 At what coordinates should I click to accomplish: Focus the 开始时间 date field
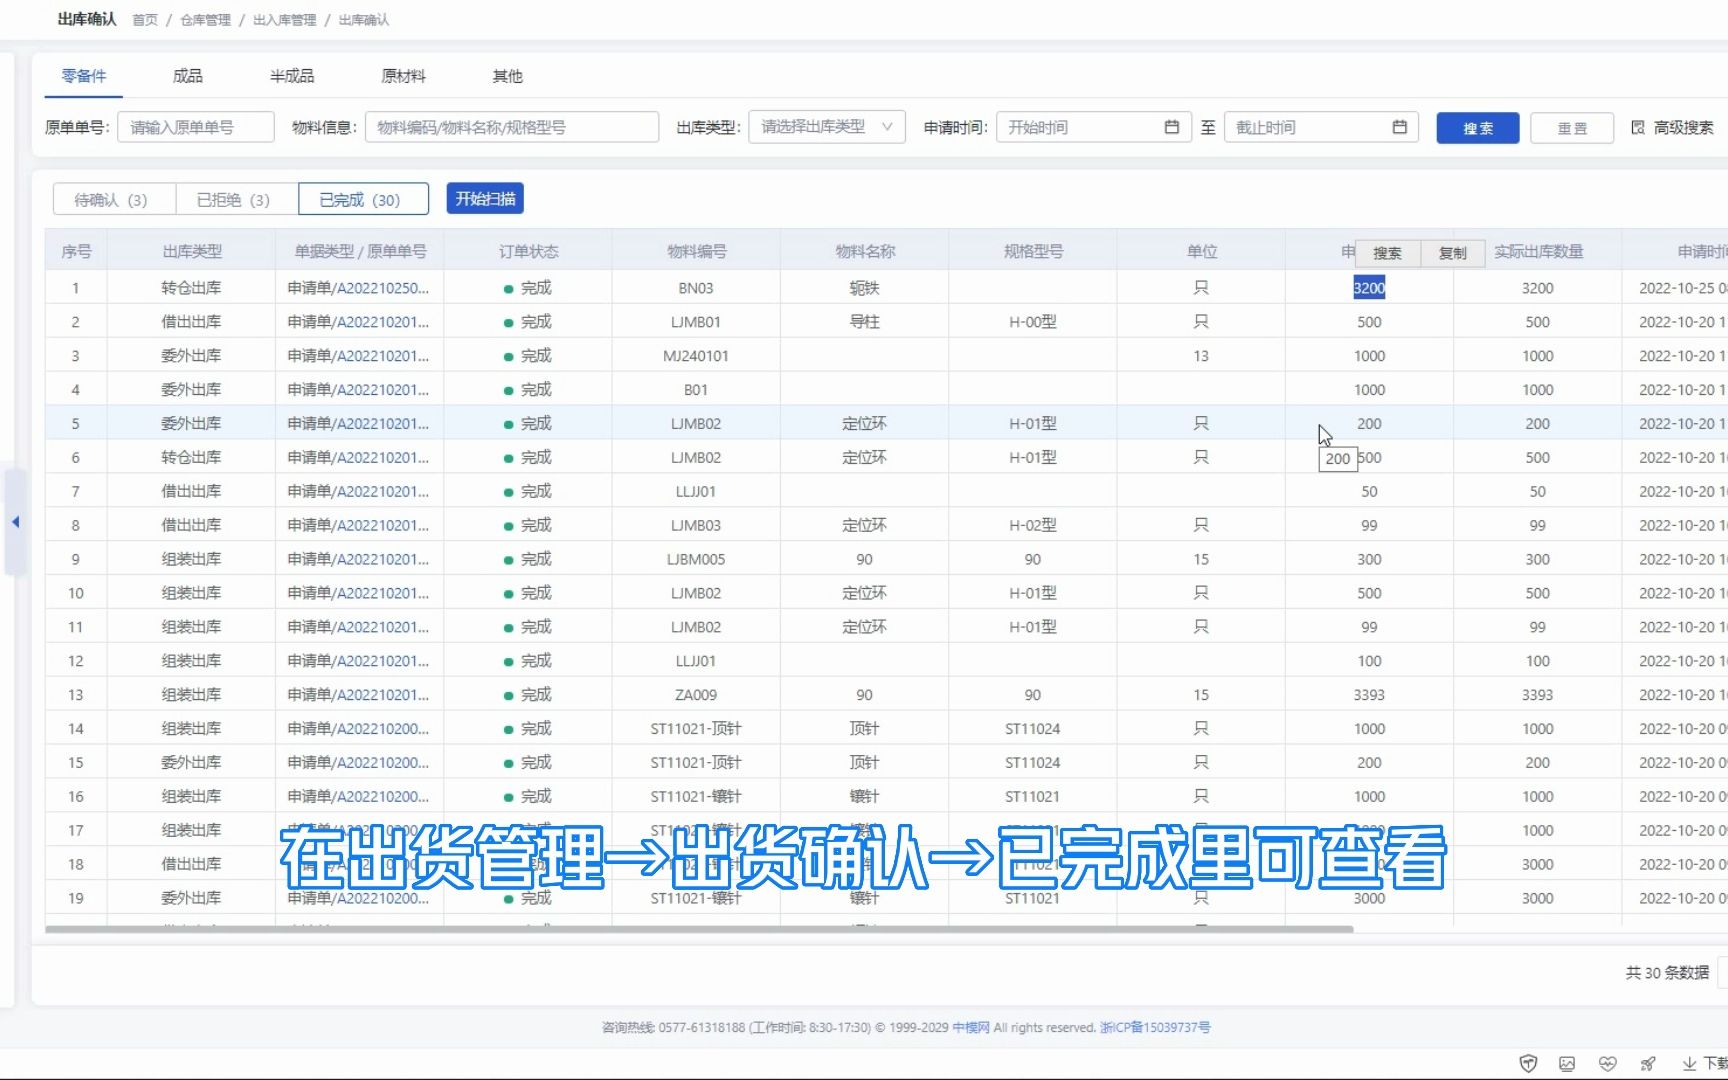pyautogui.click(x=1093, y=127)
